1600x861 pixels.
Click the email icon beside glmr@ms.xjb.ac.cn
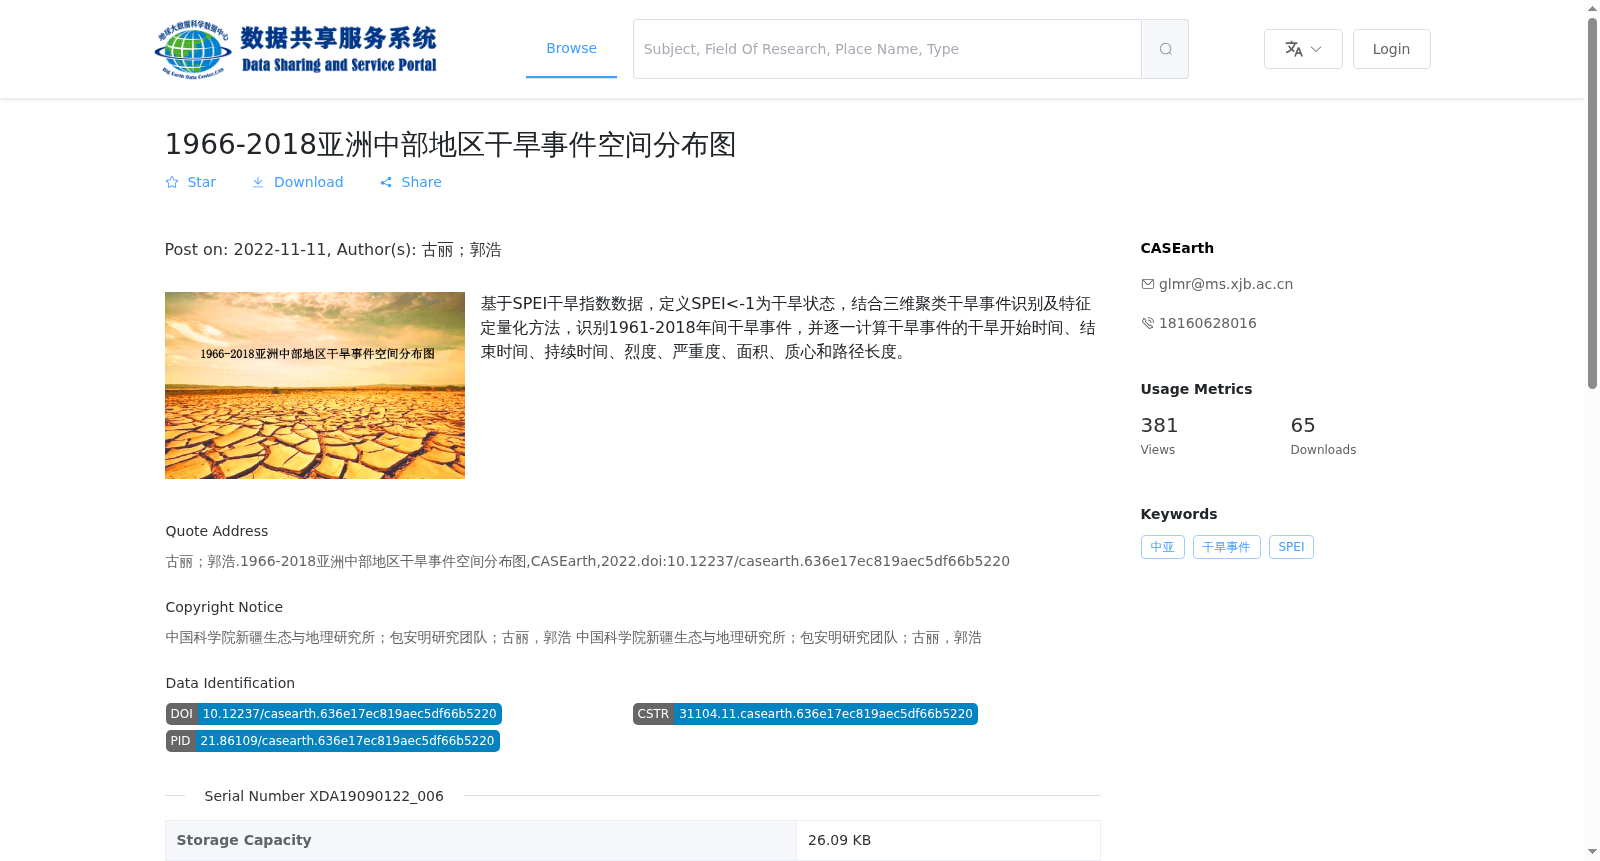[x=1148, y=284]
